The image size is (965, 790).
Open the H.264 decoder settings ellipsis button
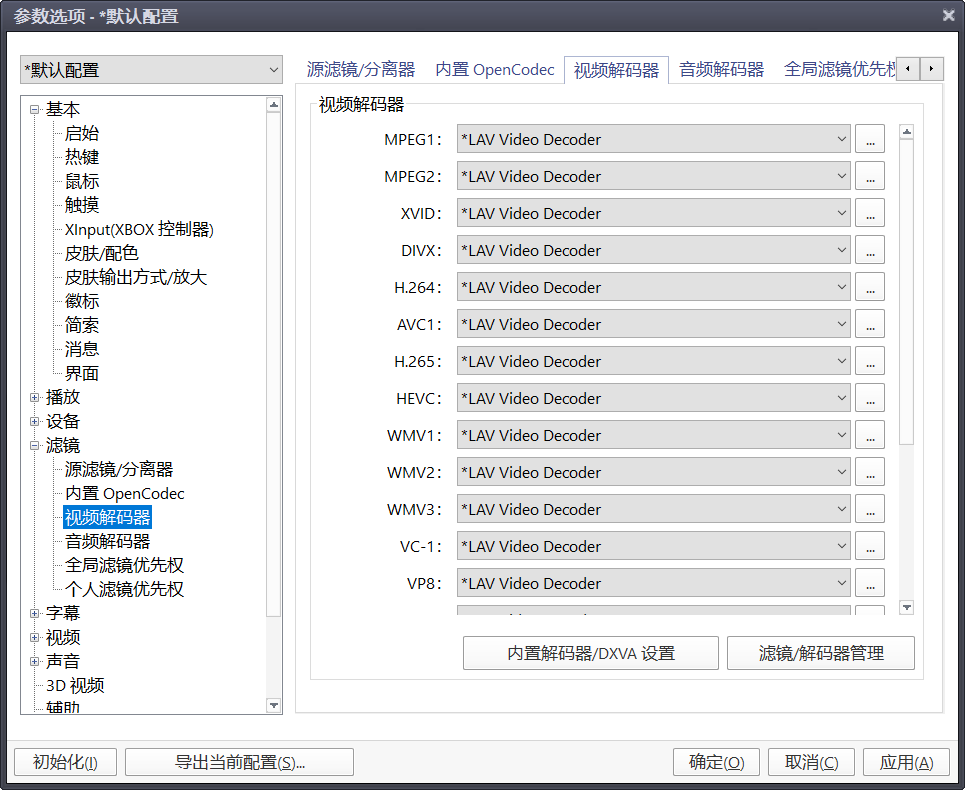(870, 287)
